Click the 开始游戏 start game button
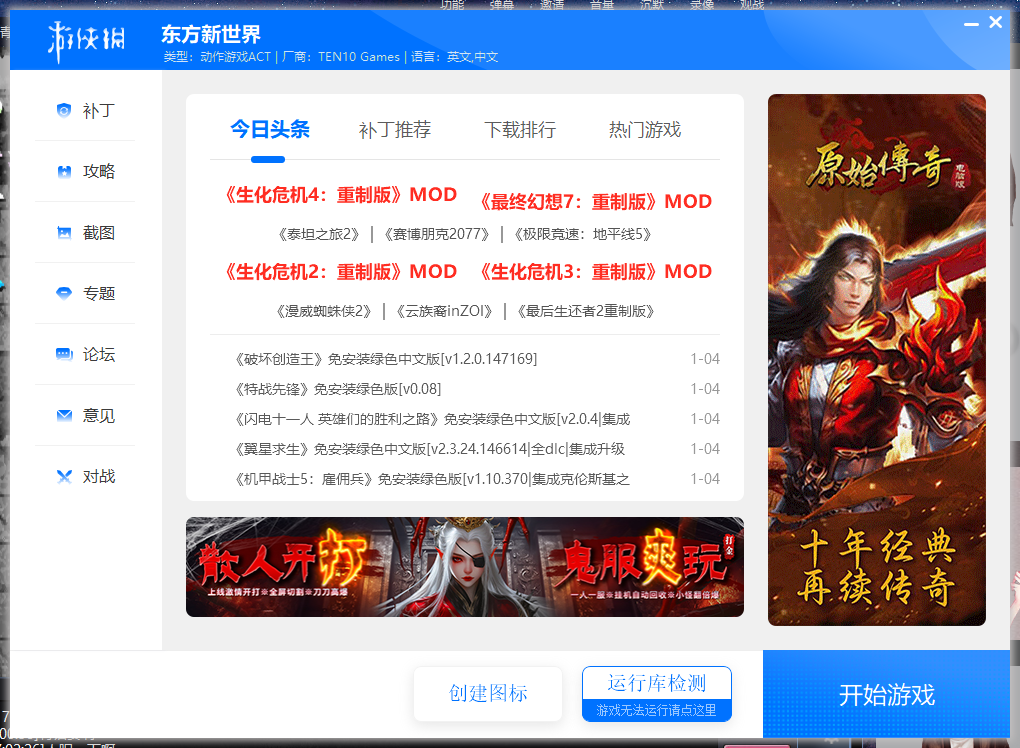The width and height of the screenshot is (1020, 748). [886, 695]
